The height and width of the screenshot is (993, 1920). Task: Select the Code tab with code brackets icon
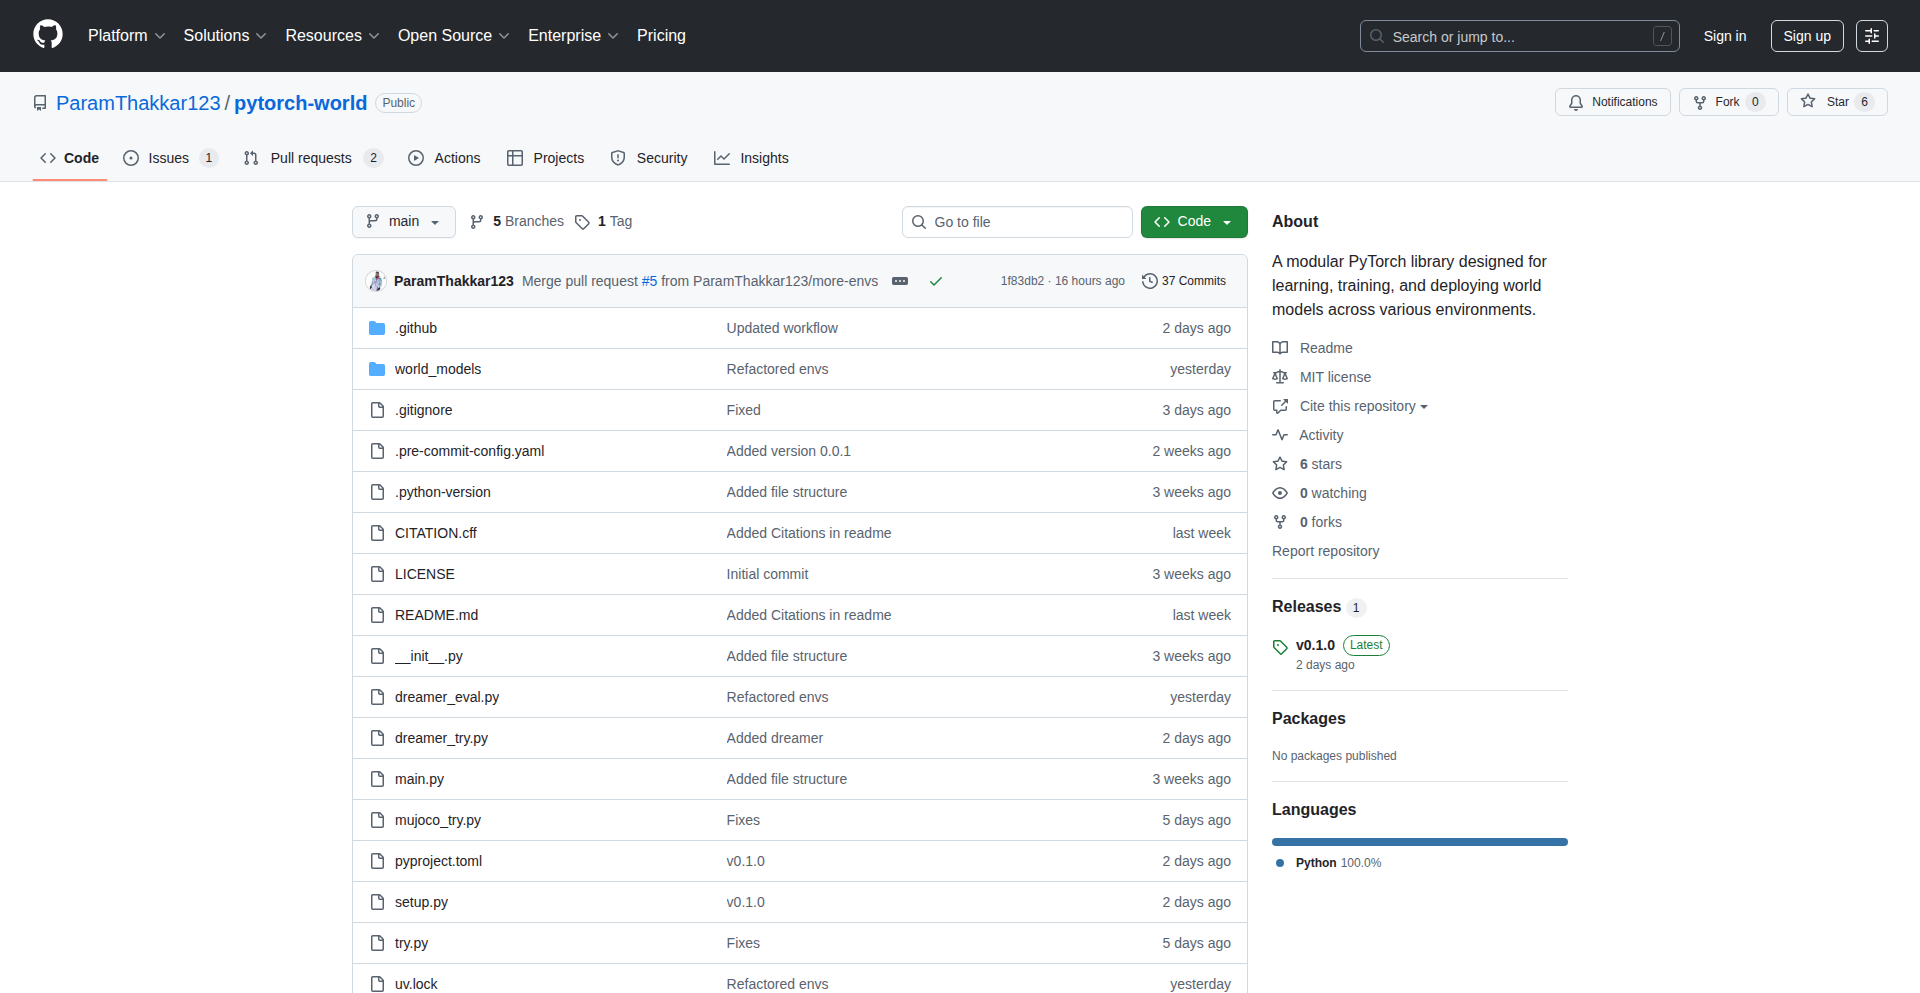pyautogui.click(x=48, y=158)
